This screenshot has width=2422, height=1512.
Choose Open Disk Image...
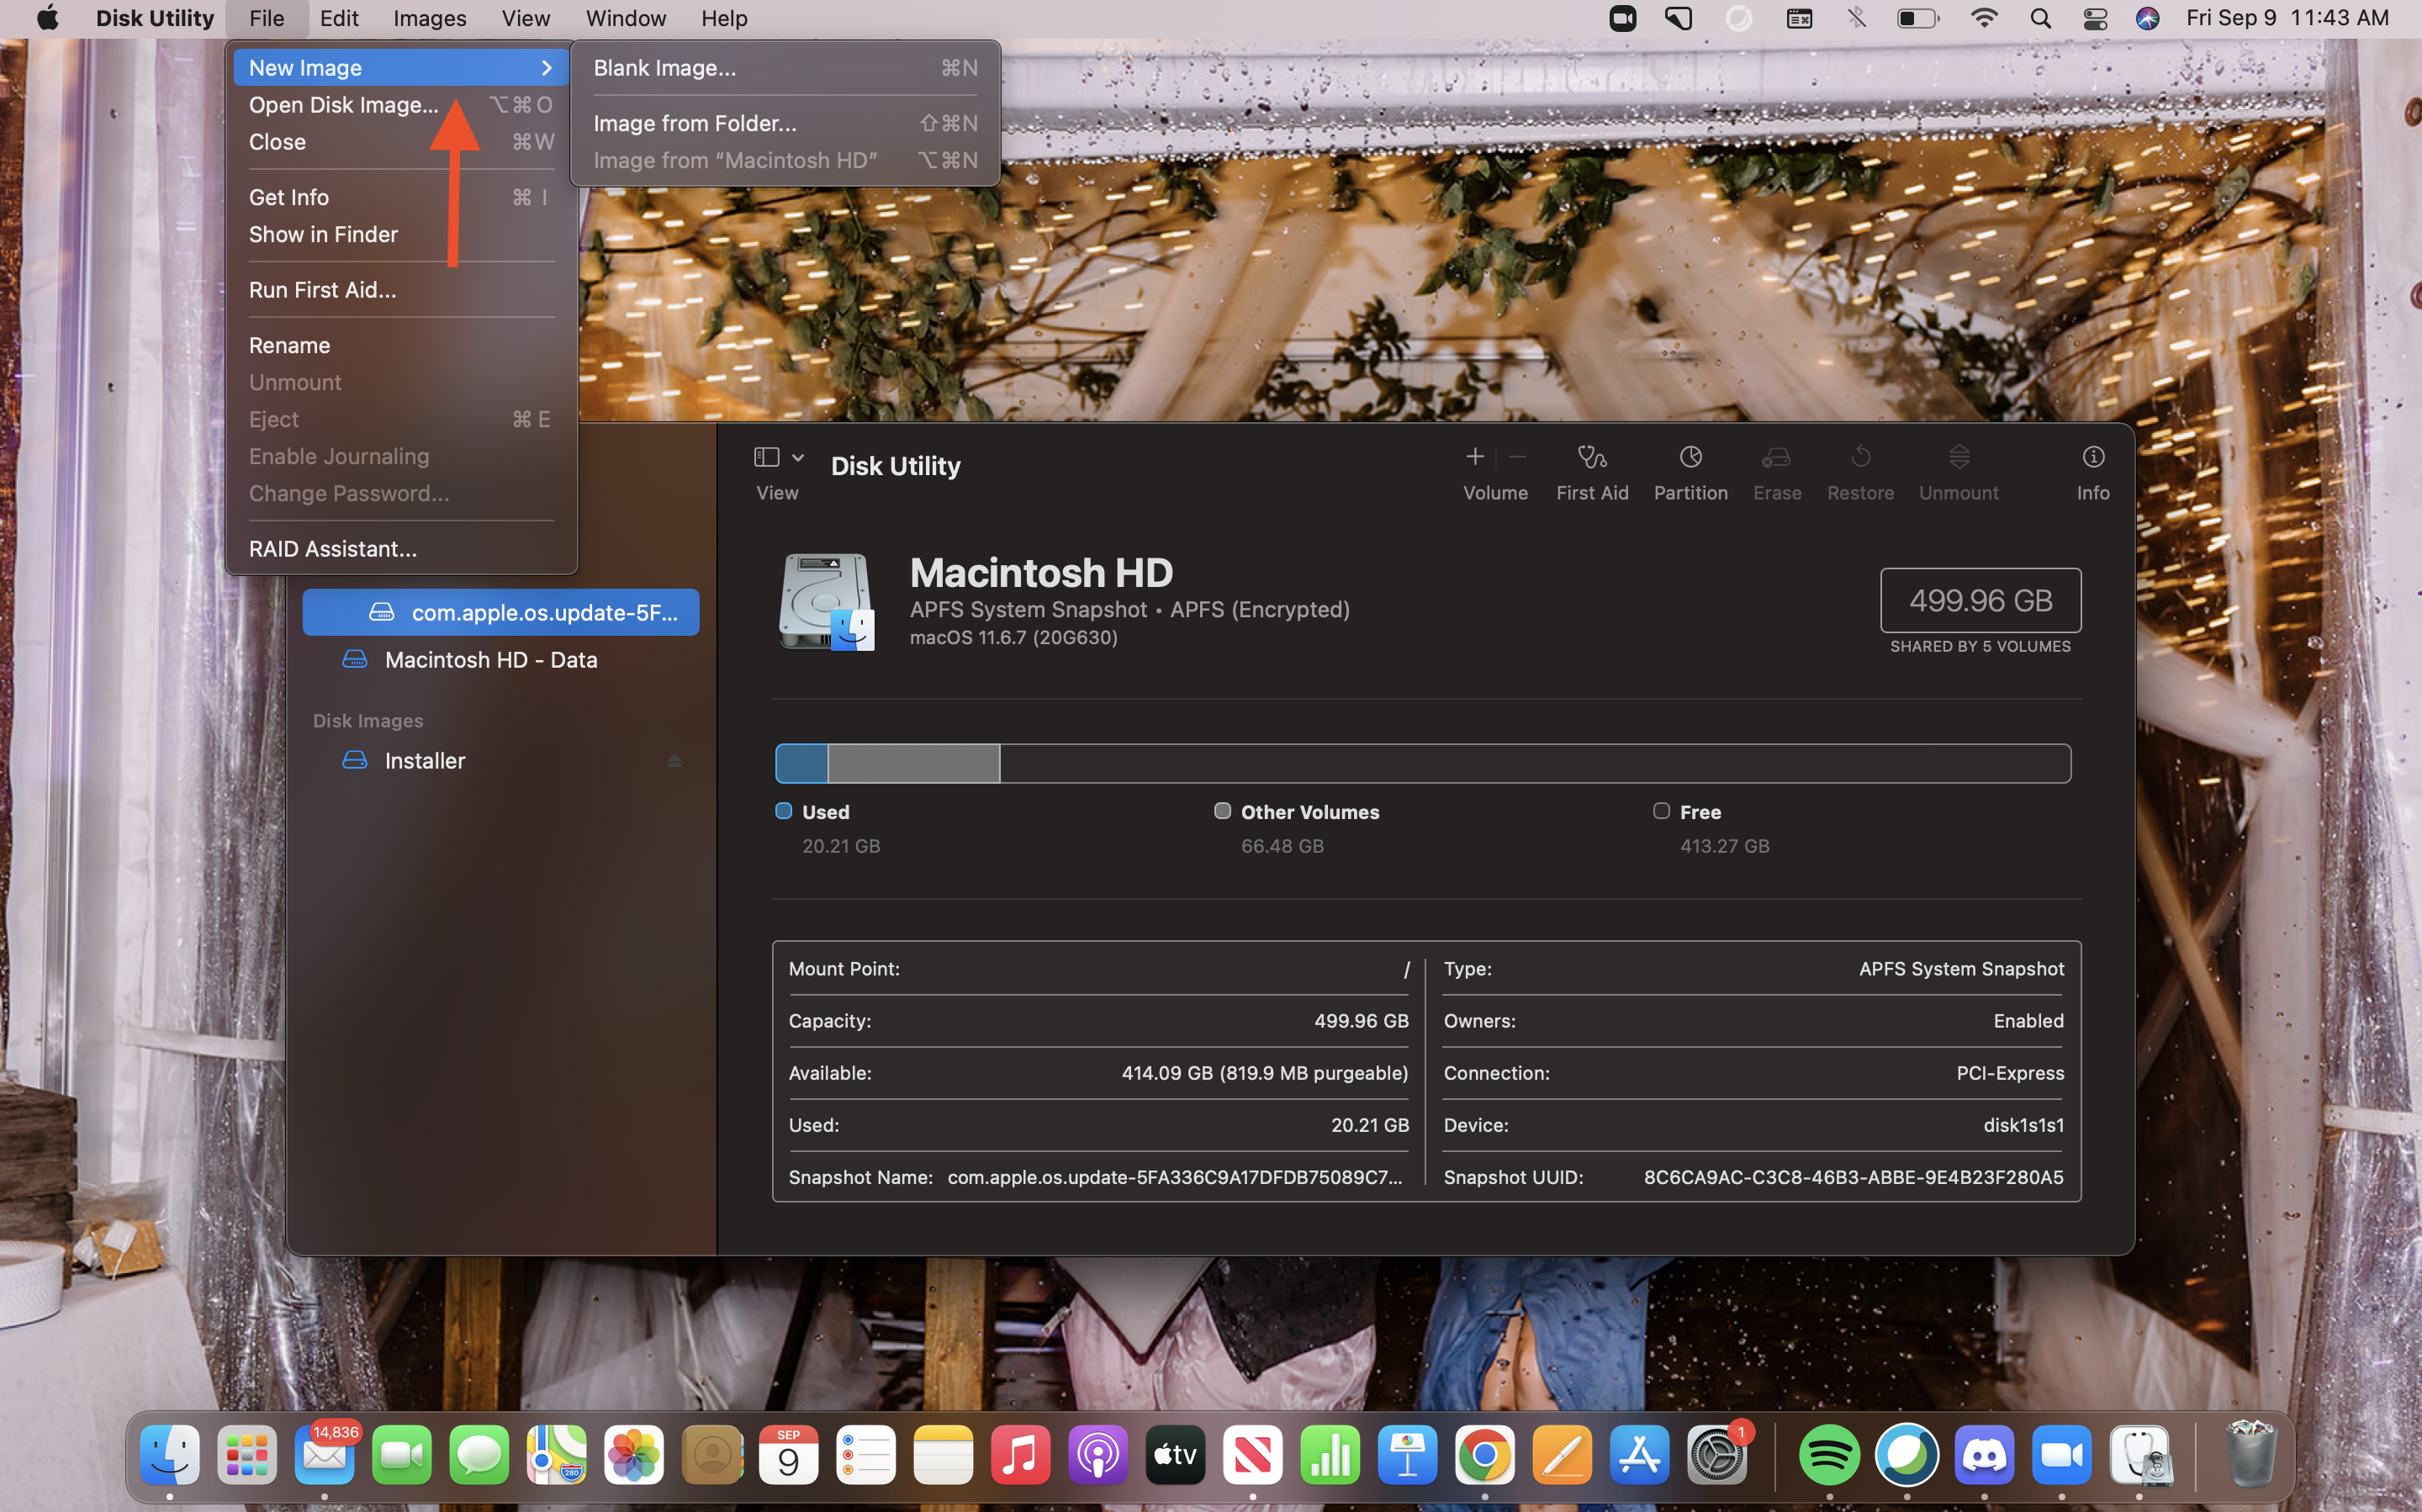[x=401, y=105]
